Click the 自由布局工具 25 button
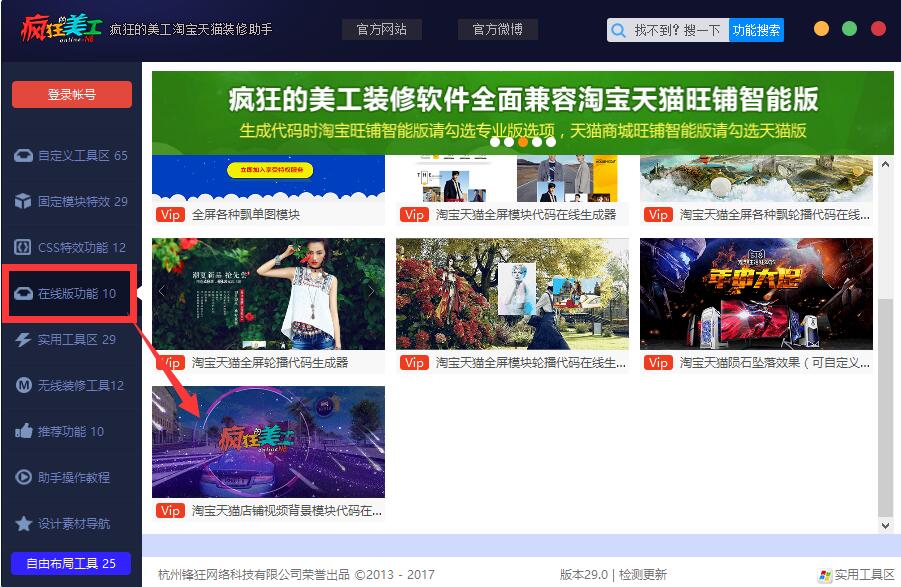This screenshot has height=587, width=901. [71, 563]
